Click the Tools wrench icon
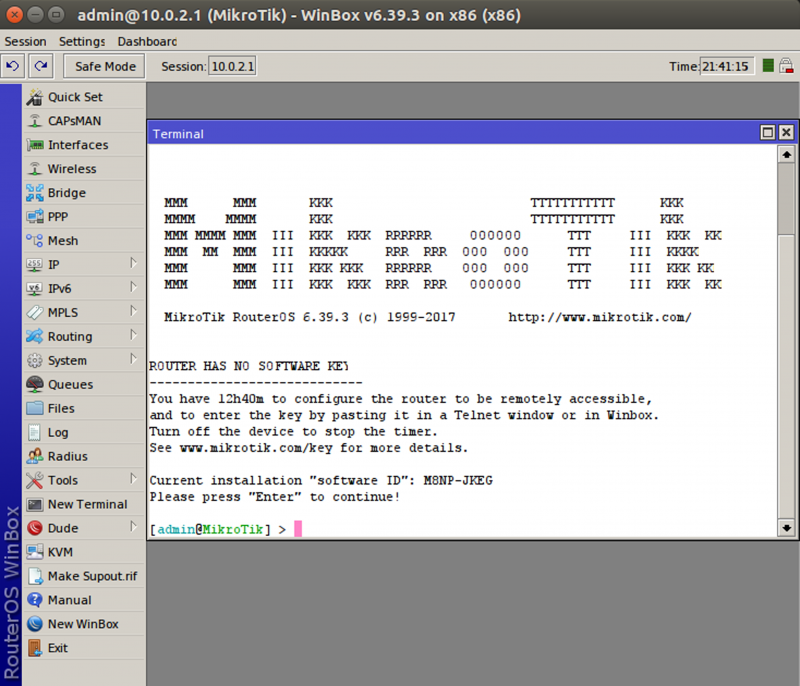This screenshot has height=686, width=800. point(35,480)
